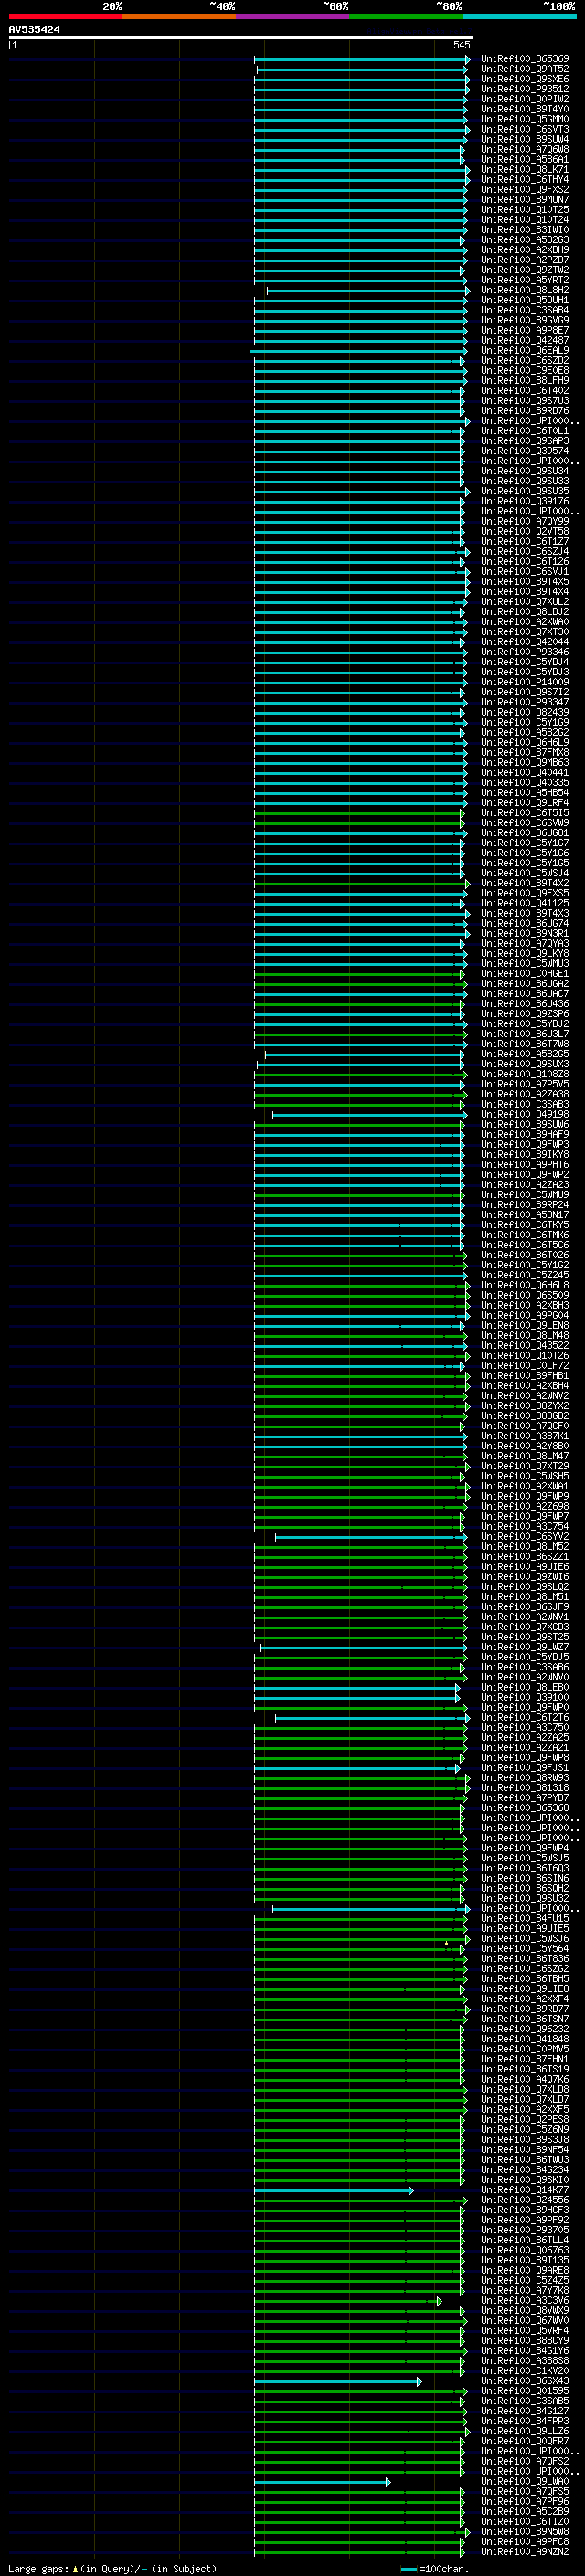Select the UniRef100_Q10T25 label

coord(524,210)
